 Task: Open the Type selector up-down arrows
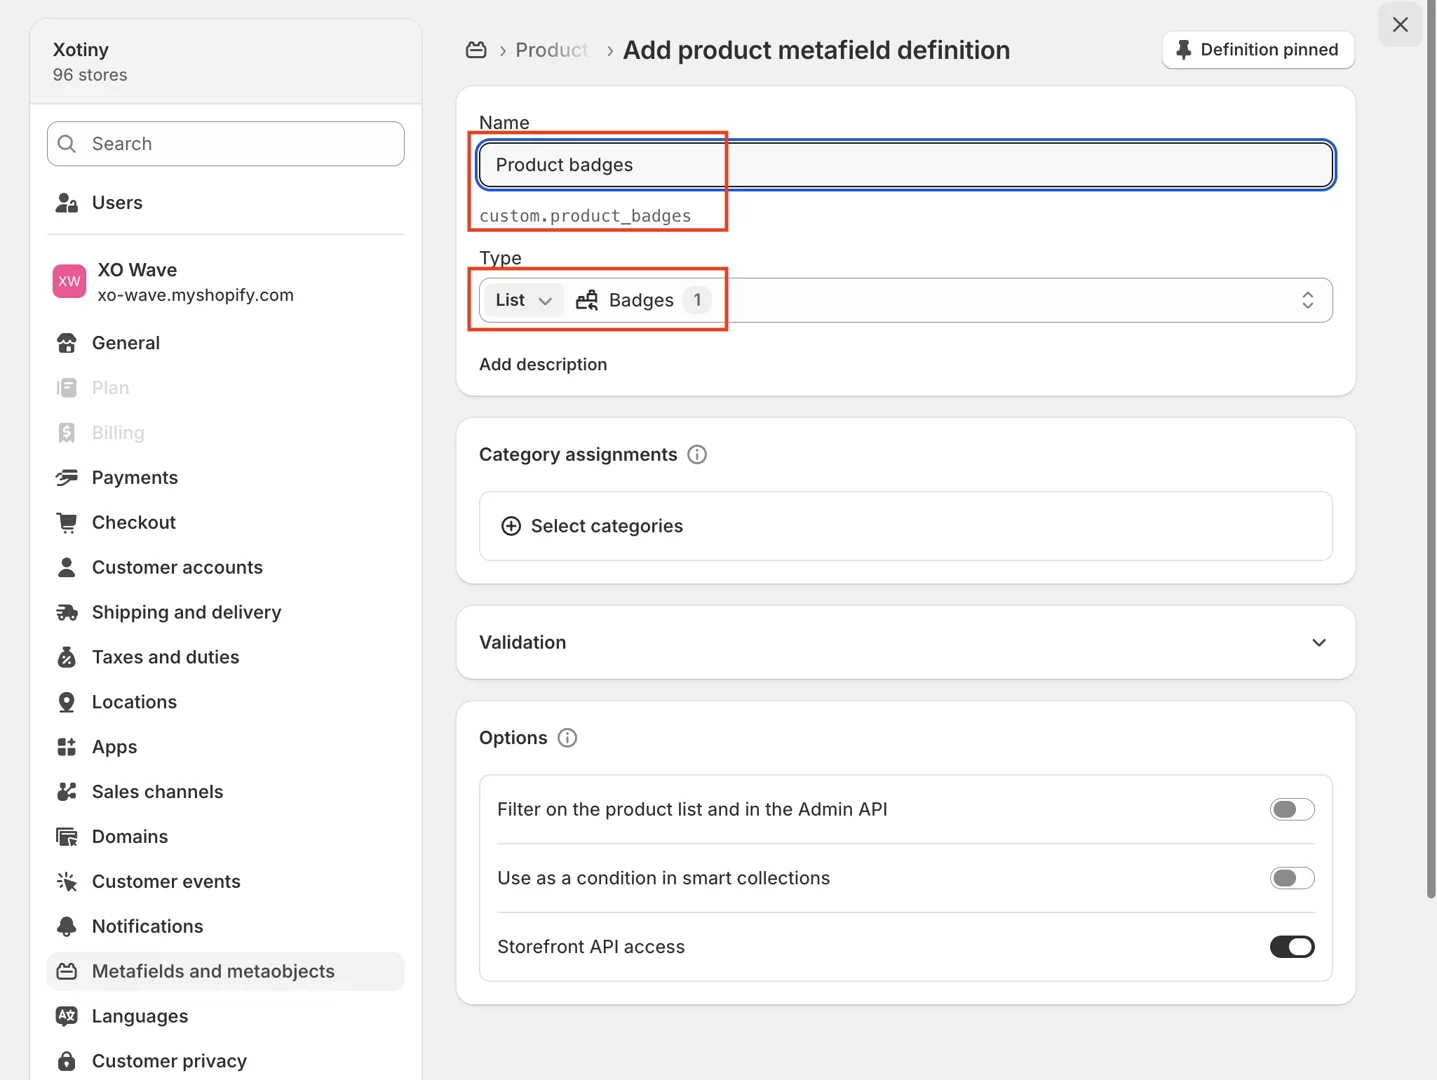1307,300
